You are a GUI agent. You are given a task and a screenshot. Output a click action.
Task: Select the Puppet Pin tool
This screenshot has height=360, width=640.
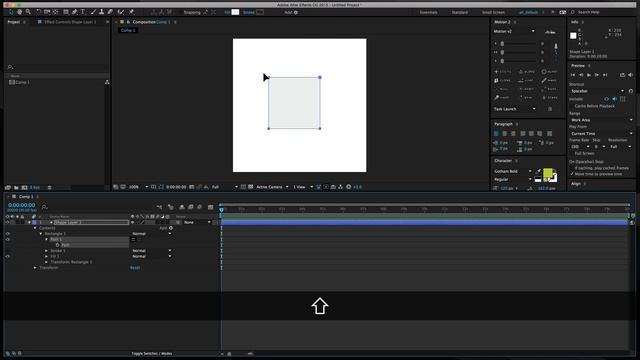131,12
